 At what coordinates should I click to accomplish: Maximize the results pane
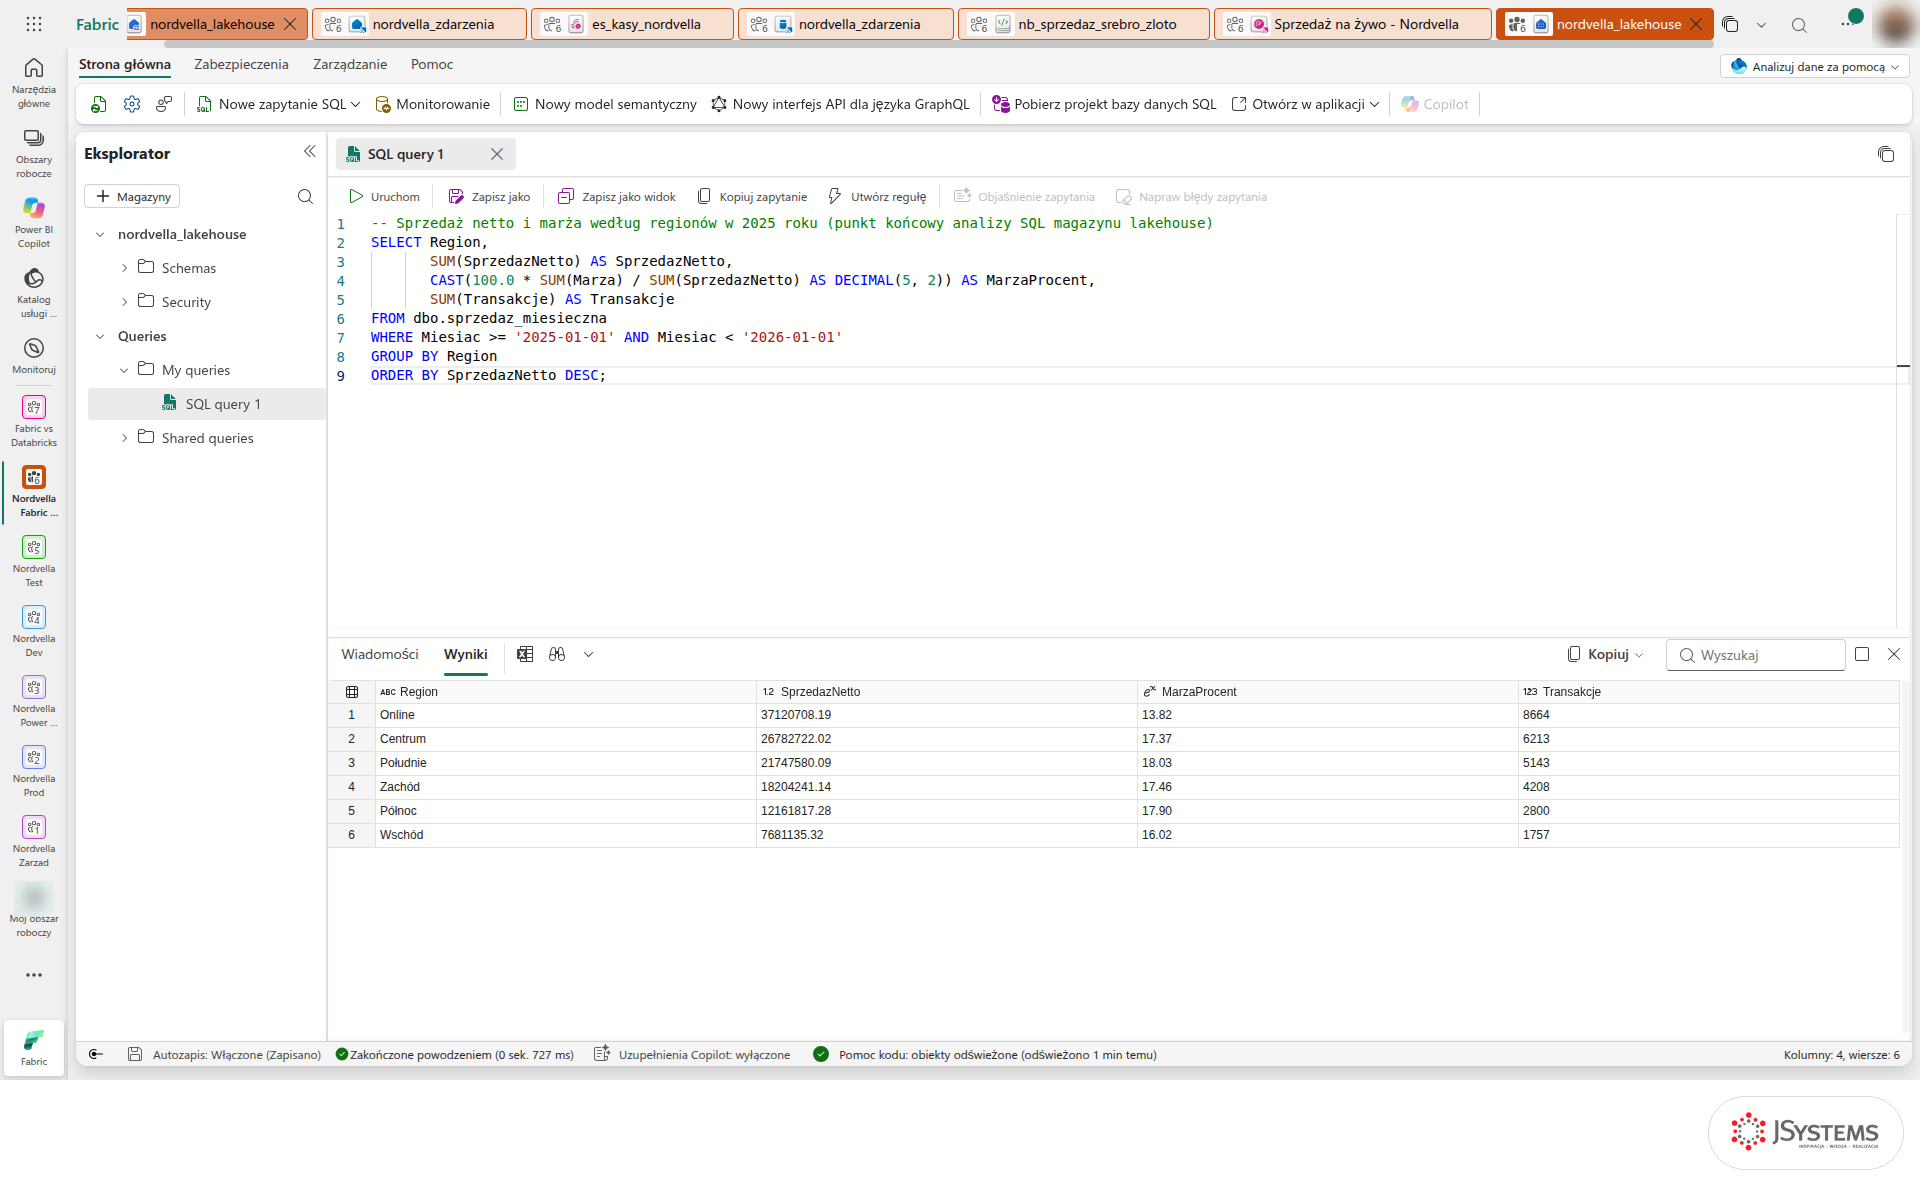[1862, 654]
